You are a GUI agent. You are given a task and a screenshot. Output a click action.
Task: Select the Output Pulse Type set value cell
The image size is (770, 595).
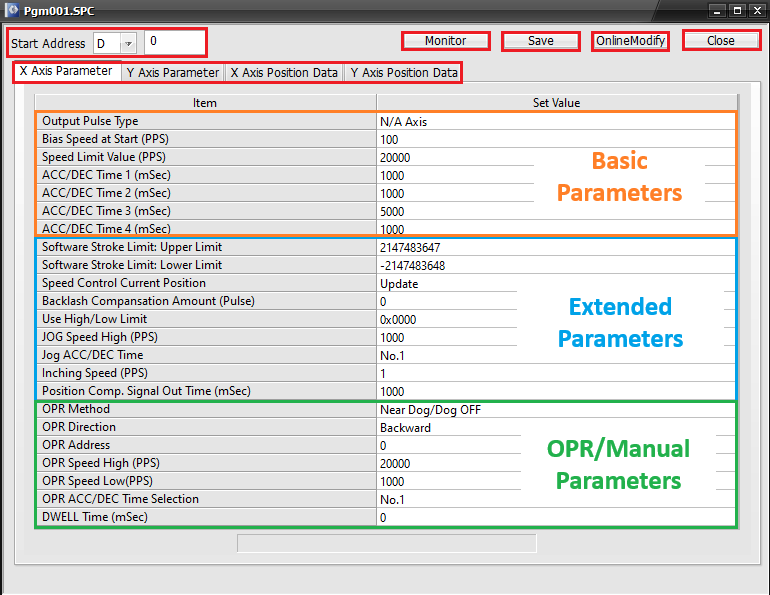[555, 121]
